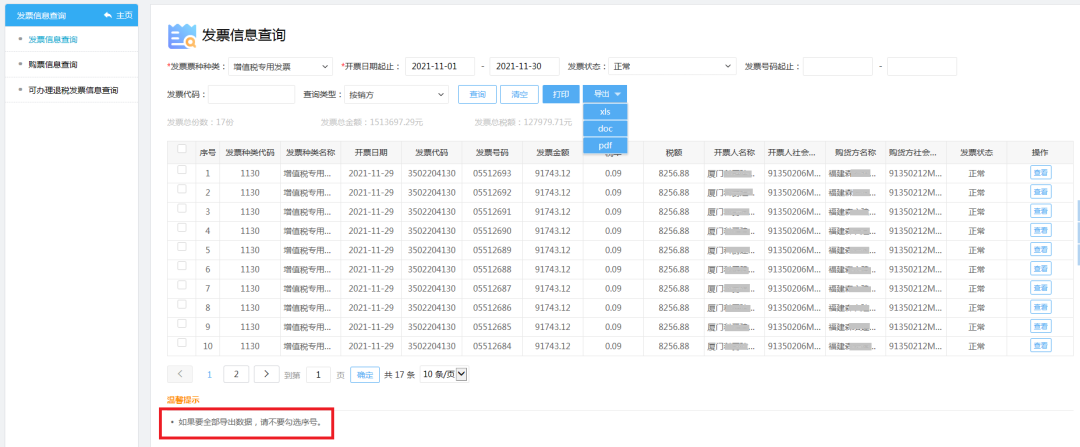Click 查看 for invoice 05512685

tap(1041, 326)
